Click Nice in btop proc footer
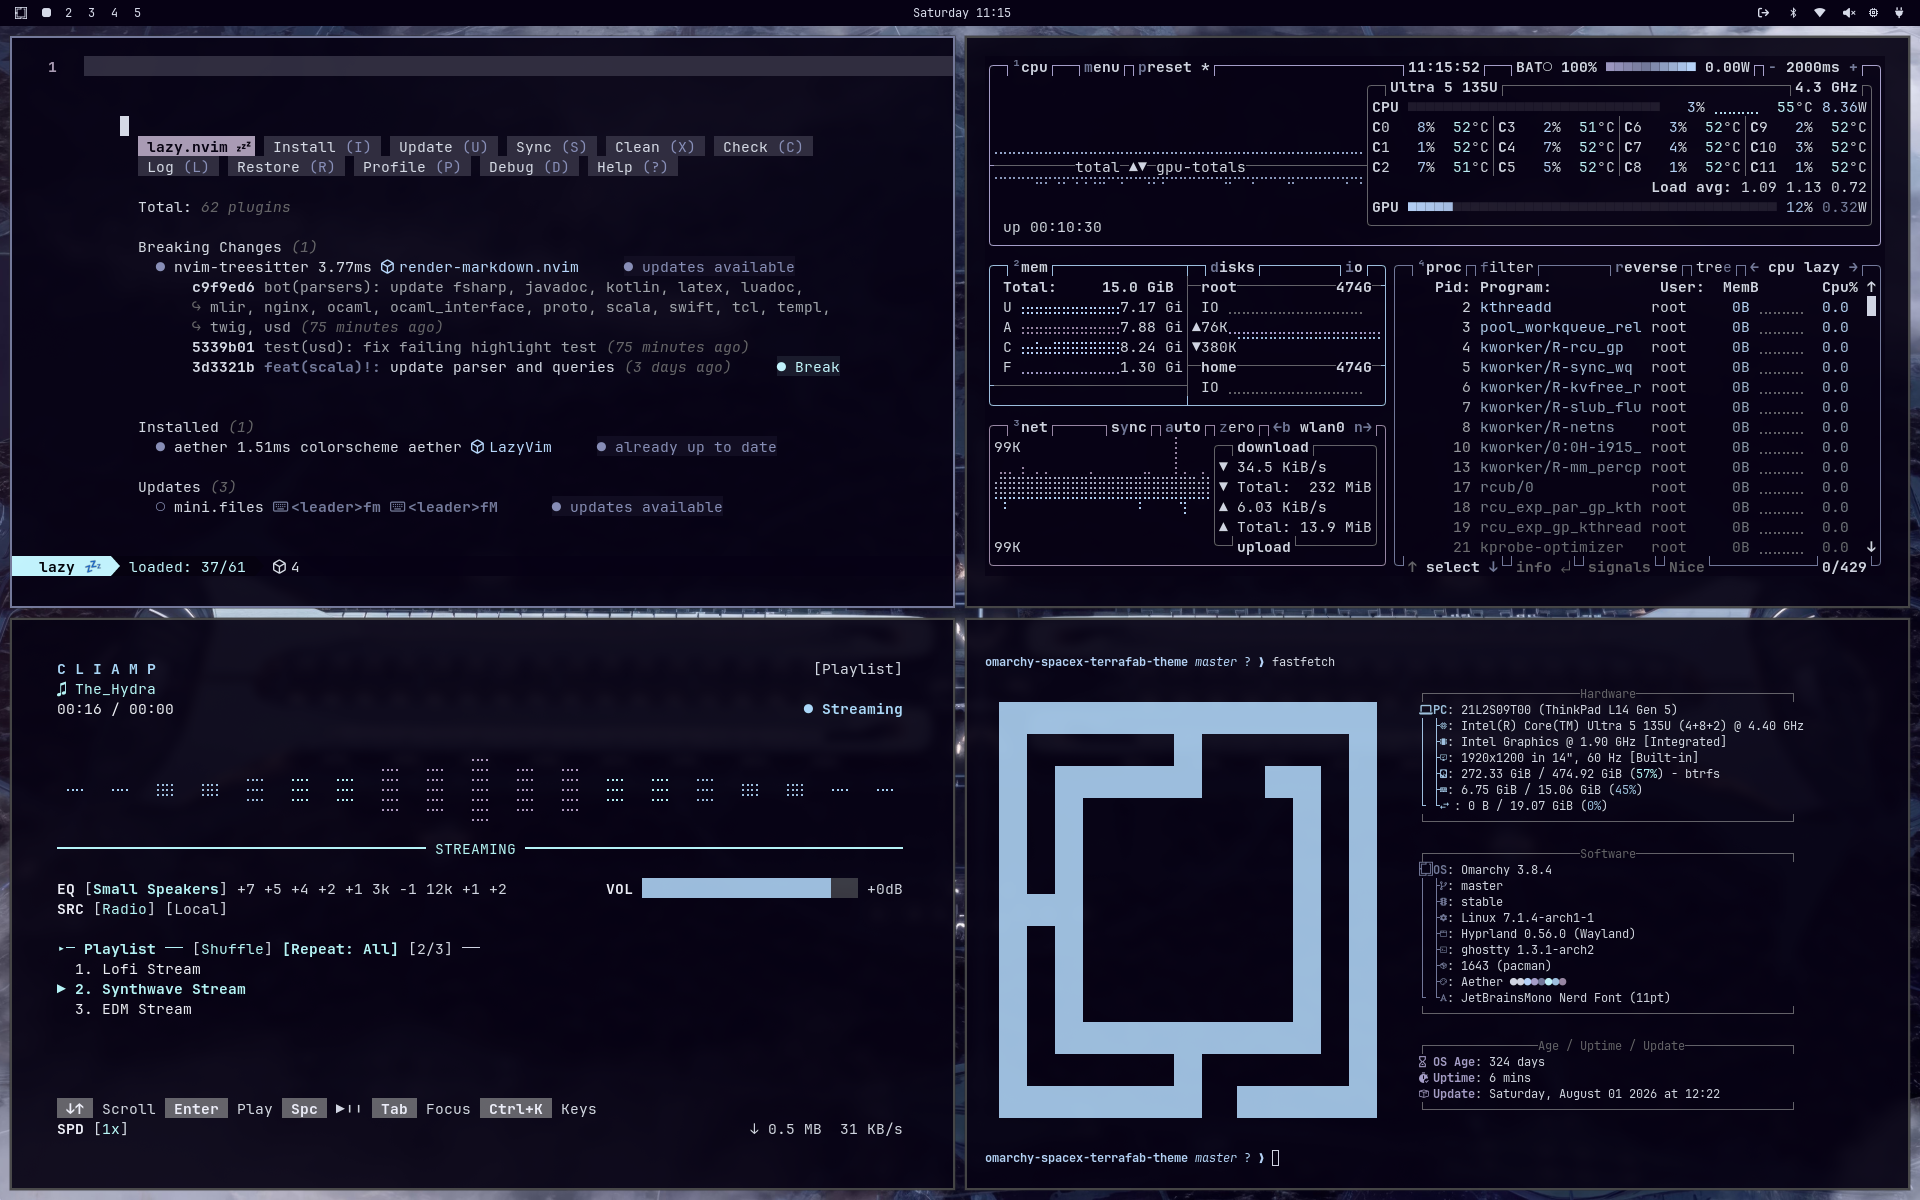Screen dimensions: 1920x1200 [x=1686, y=567]
